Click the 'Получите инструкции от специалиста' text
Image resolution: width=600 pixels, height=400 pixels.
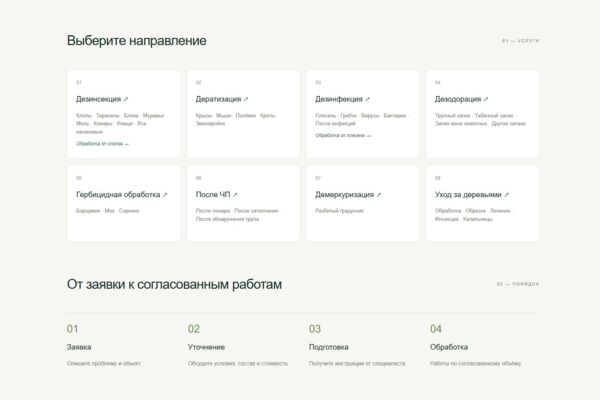pyautogui.click(x=357, y=363)
